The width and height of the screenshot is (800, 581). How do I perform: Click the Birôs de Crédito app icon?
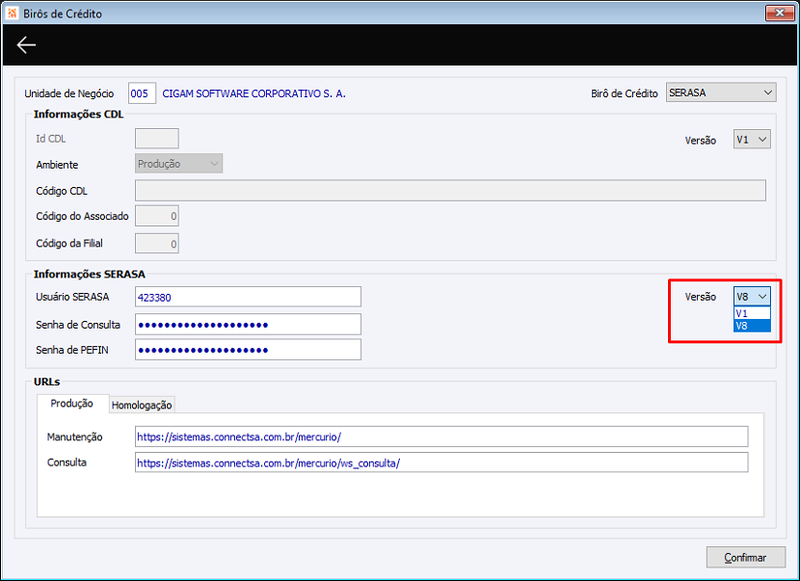12,13
